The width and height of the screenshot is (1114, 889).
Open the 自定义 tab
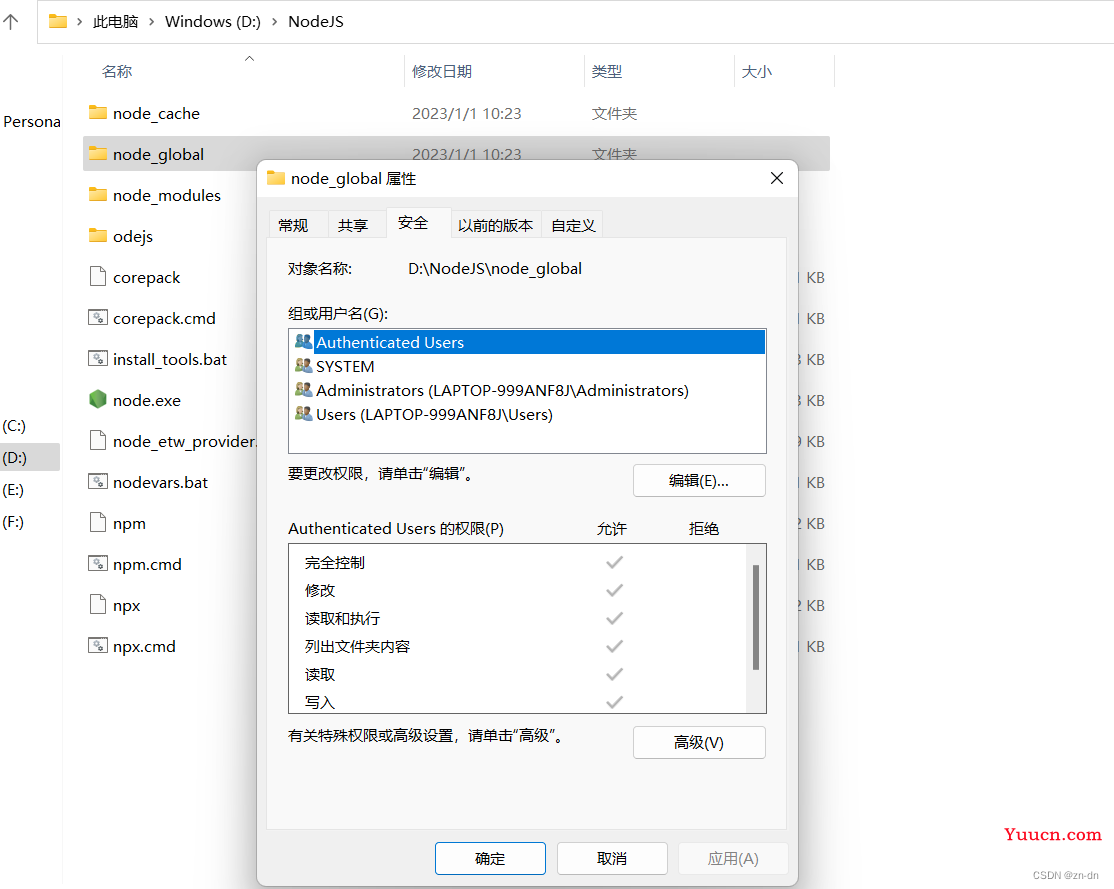coord(573,225)
